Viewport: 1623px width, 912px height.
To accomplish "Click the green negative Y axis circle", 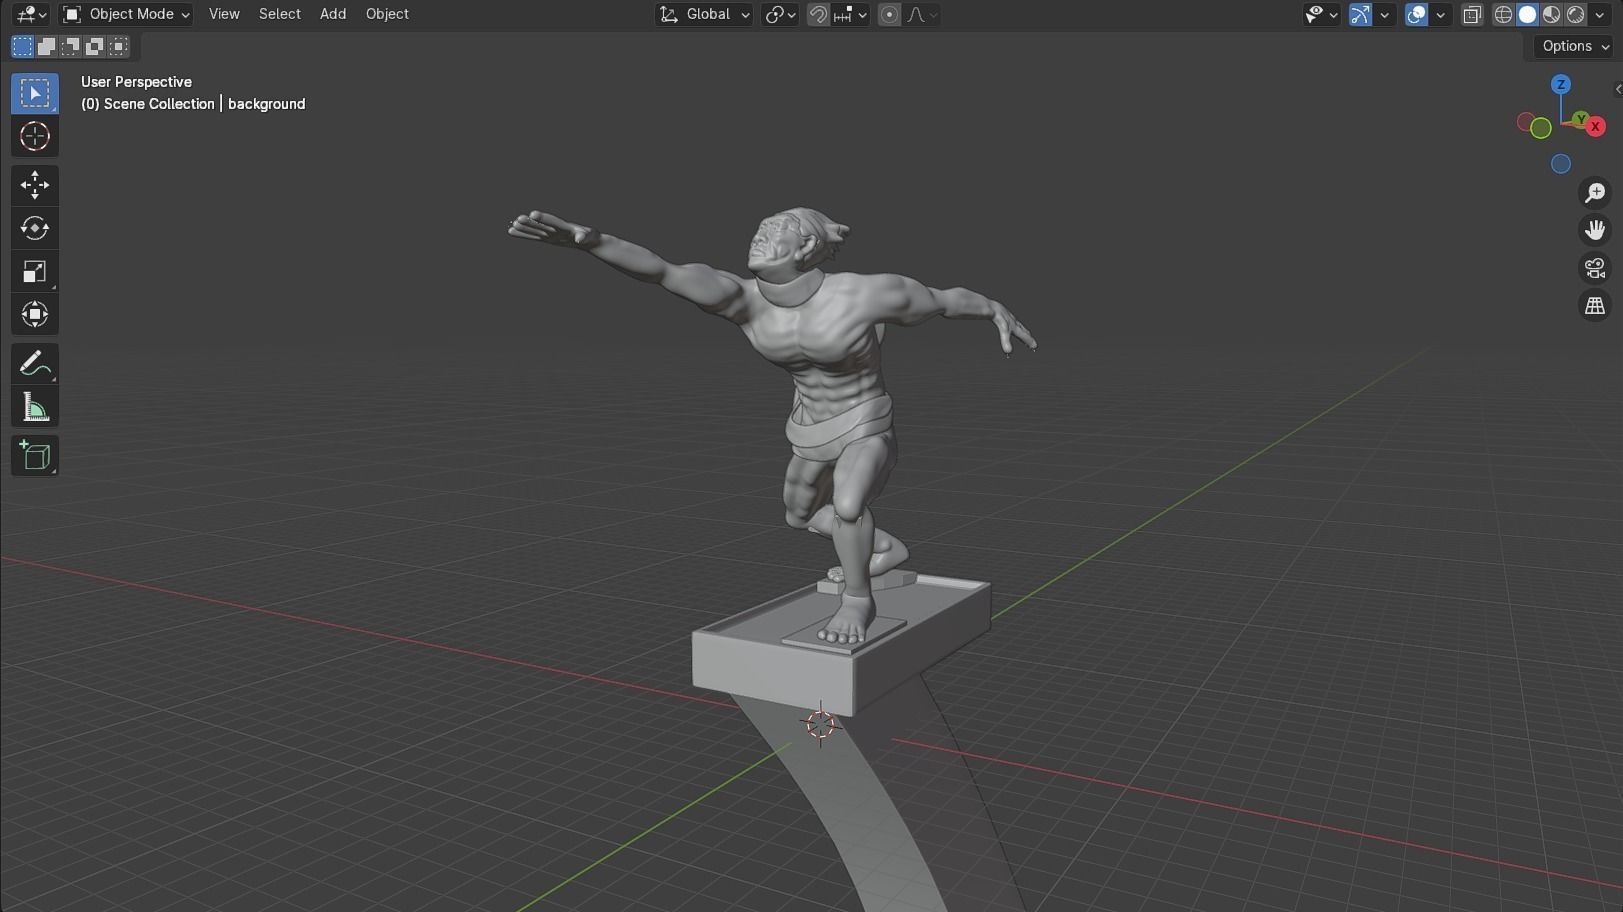I will point(1541,128).
